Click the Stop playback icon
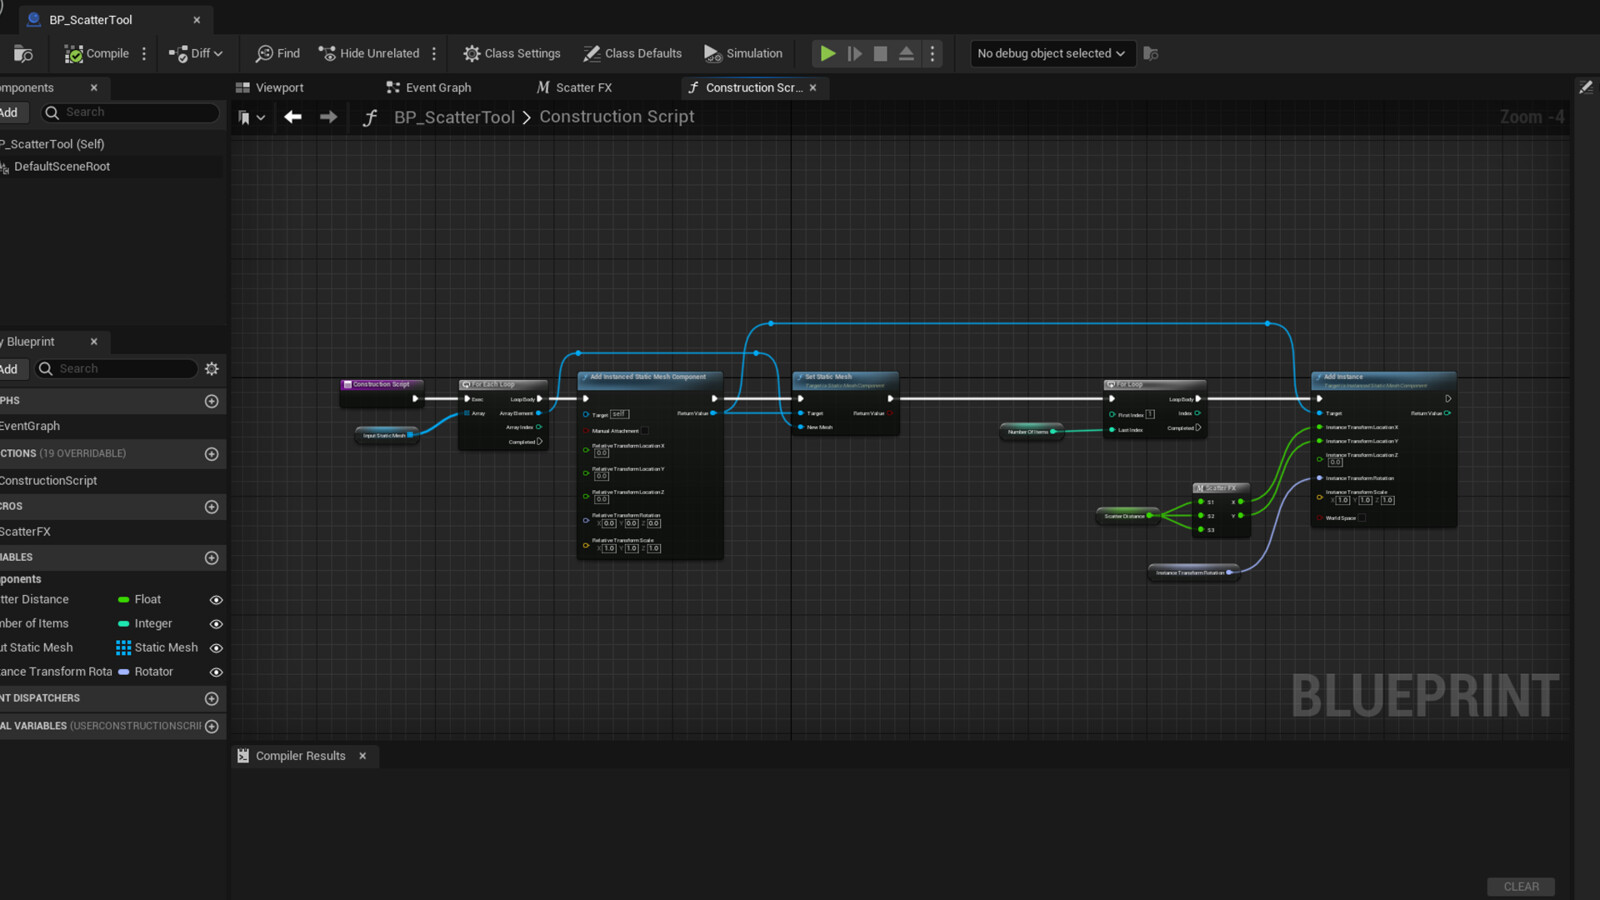The image size is (1600, 900). pos(880,54)
